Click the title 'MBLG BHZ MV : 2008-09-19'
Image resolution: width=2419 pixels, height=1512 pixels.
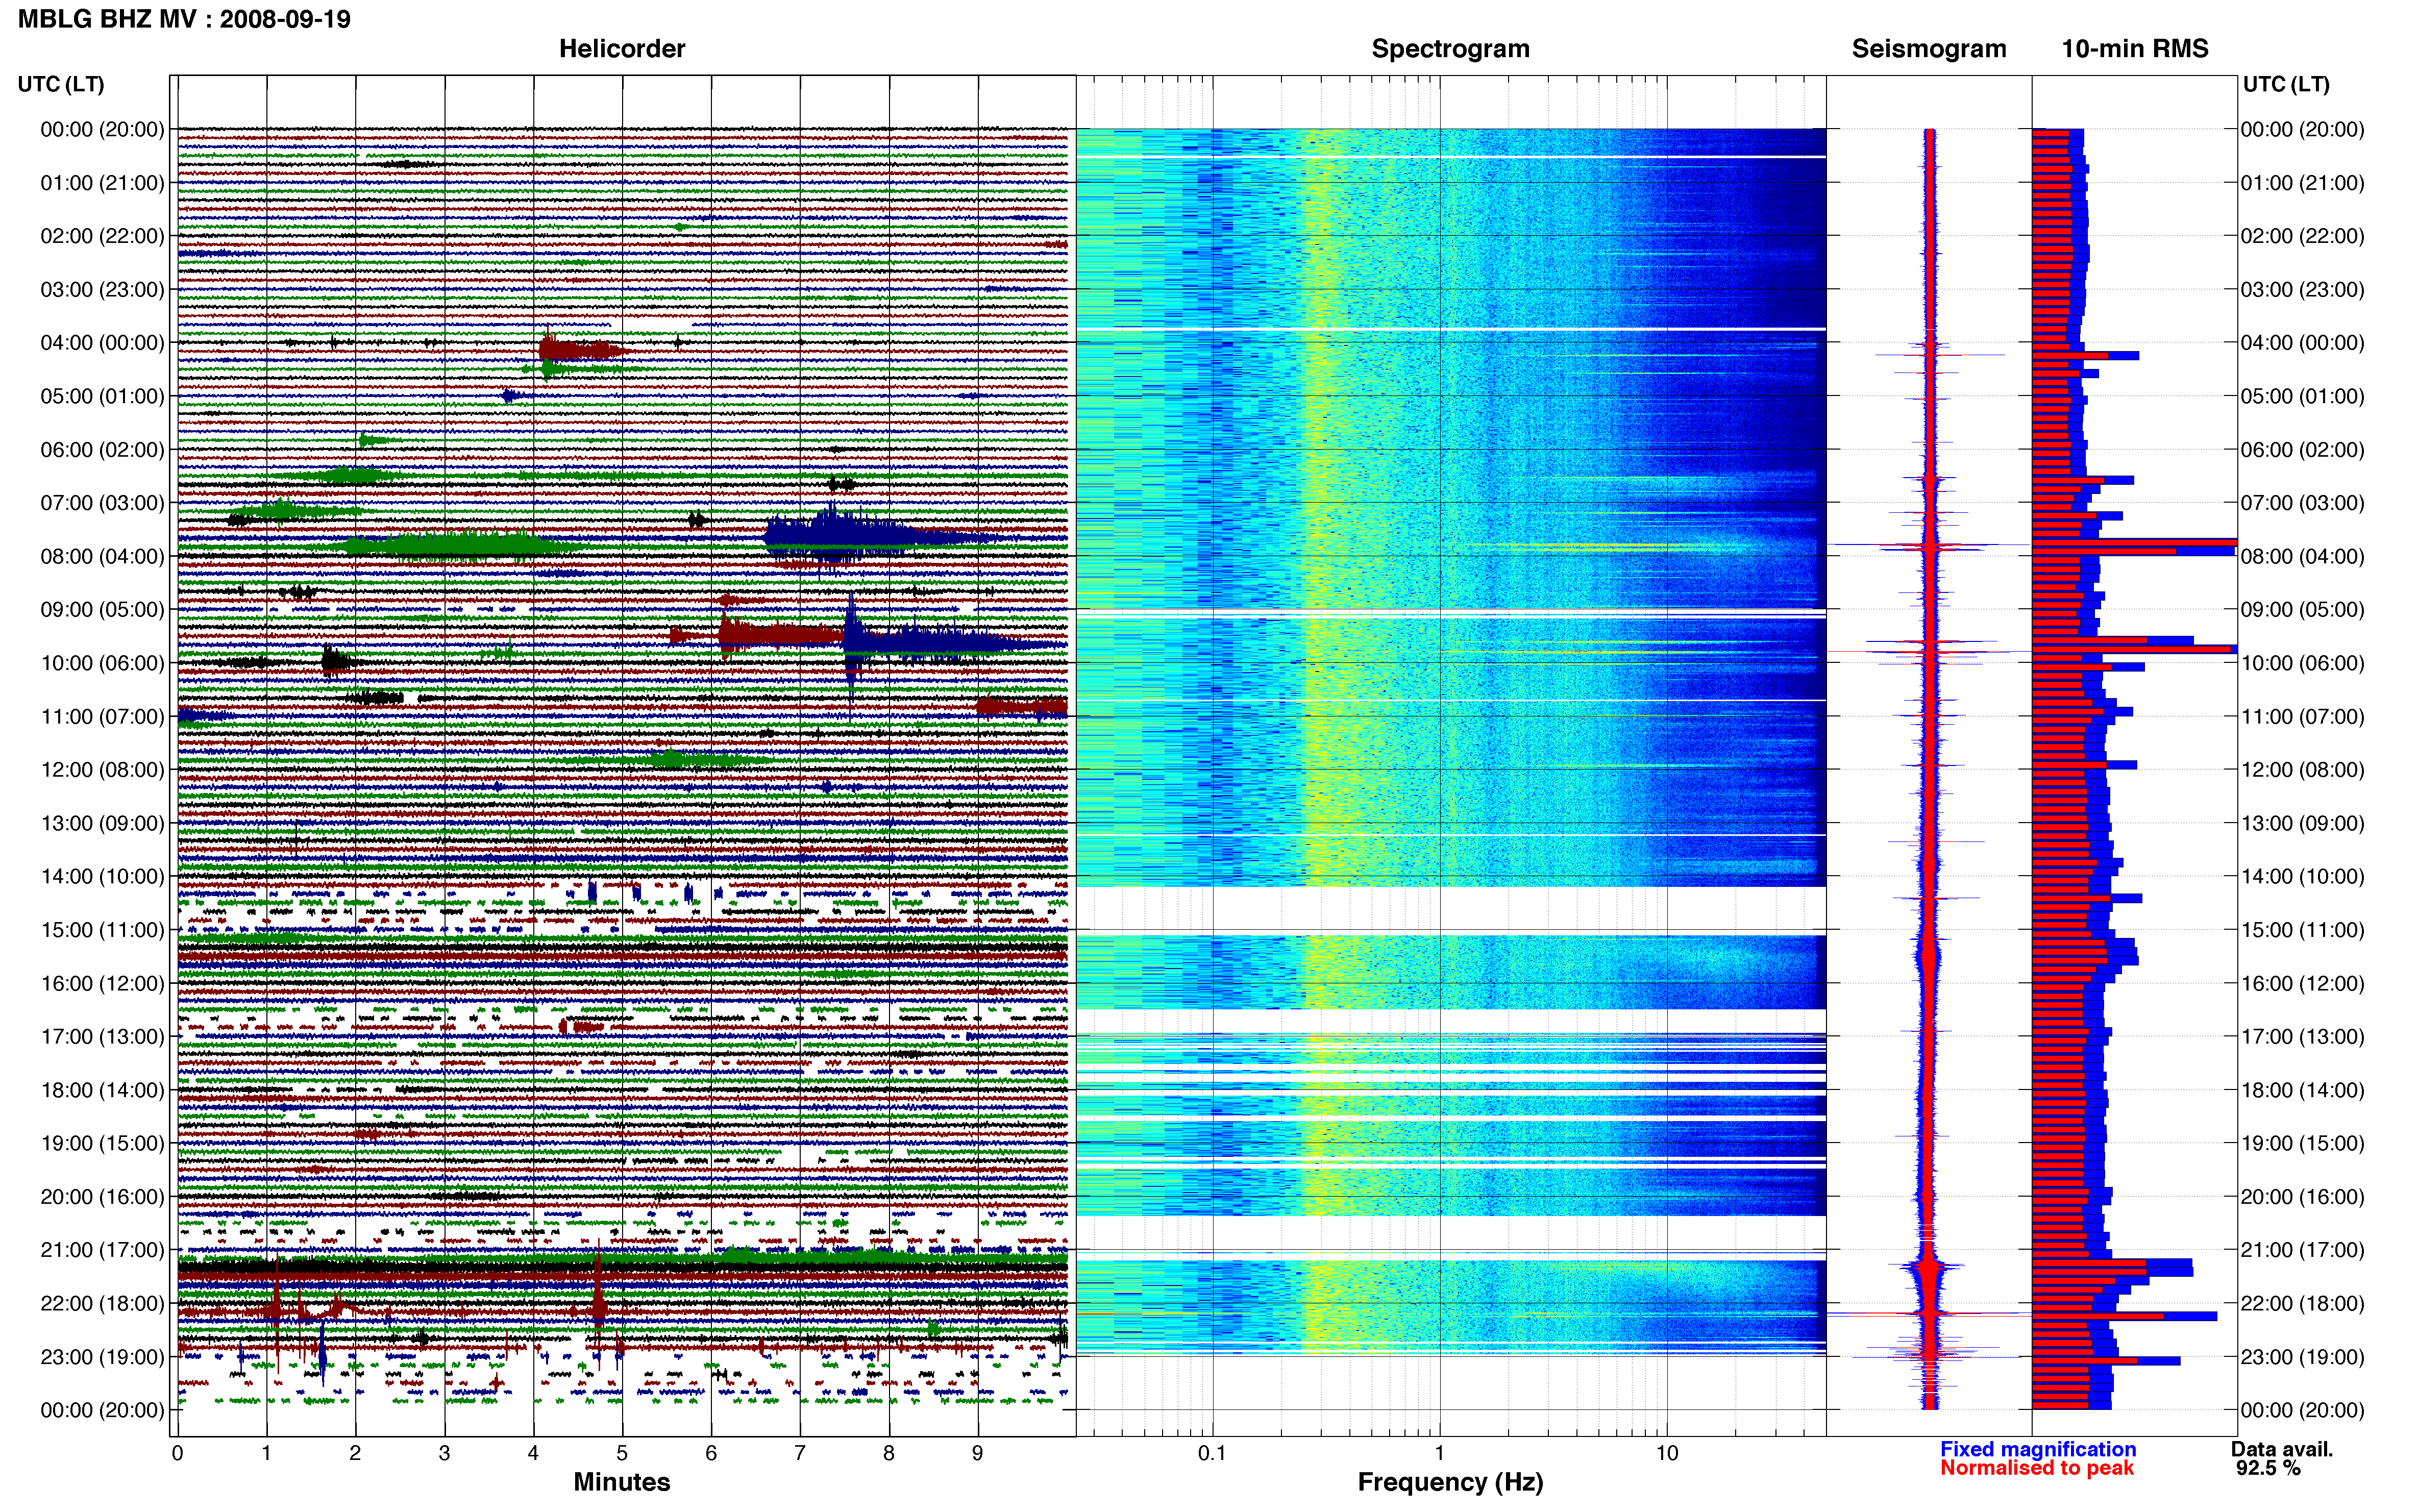click(x=184, y=19)
